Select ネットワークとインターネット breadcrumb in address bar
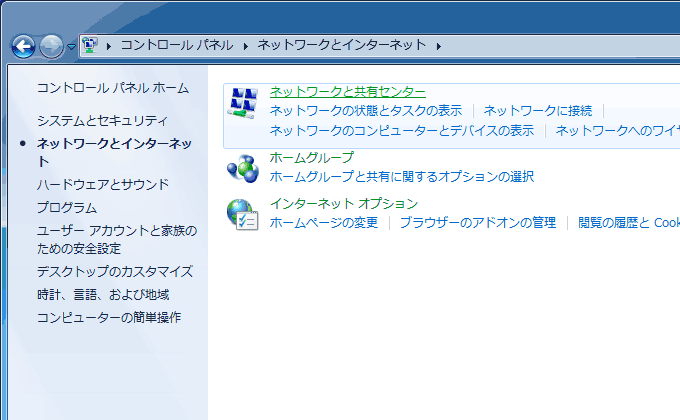This screenshot has height=420, width=680. pos(342,45)
